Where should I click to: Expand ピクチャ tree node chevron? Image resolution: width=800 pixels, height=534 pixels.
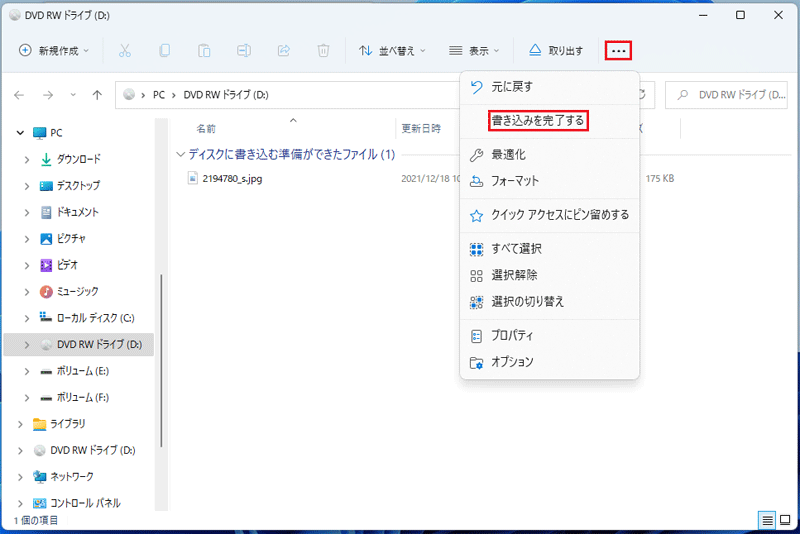[27, 239]
